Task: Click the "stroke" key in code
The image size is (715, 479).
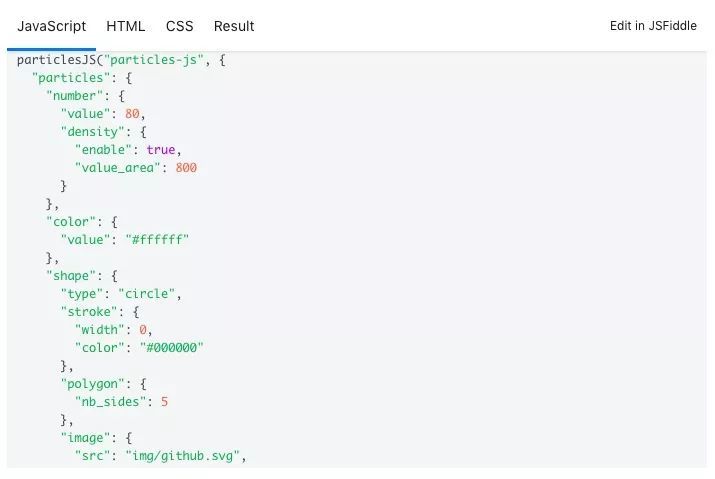Action: [x=89, y=312]
